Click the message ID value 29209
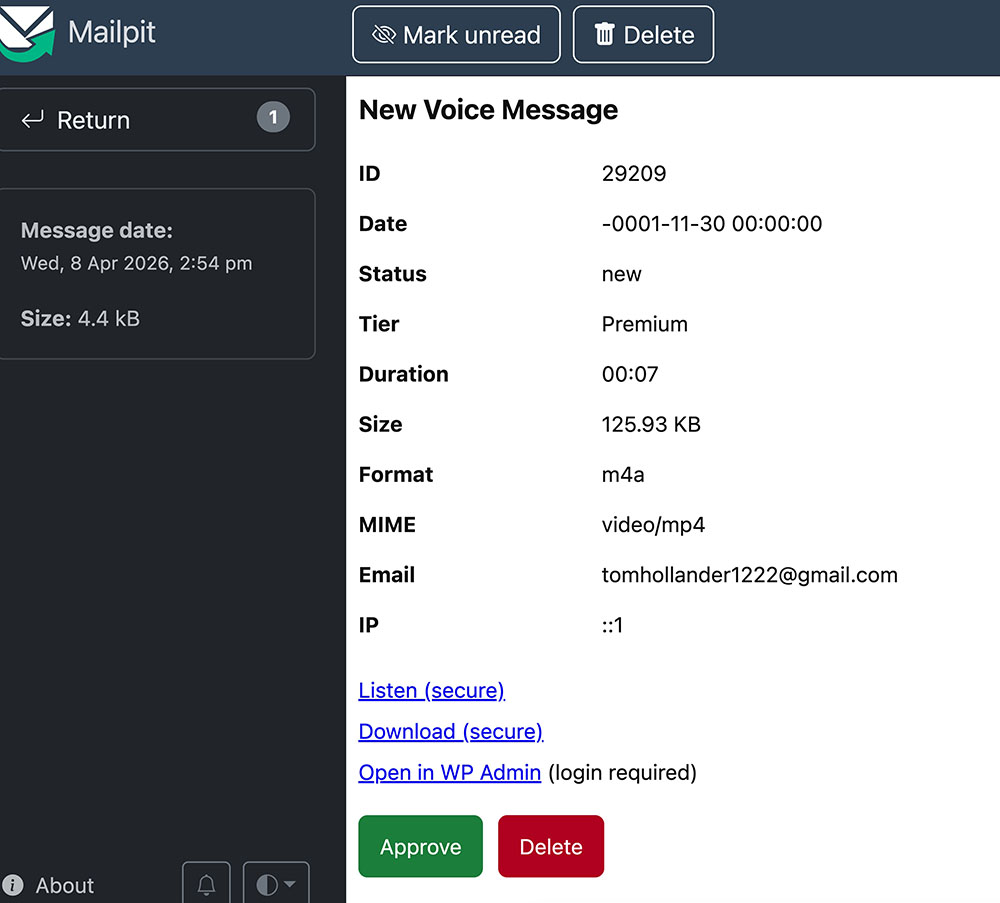1000x903 pixels. pyautogui.click(x=633, y=174)
